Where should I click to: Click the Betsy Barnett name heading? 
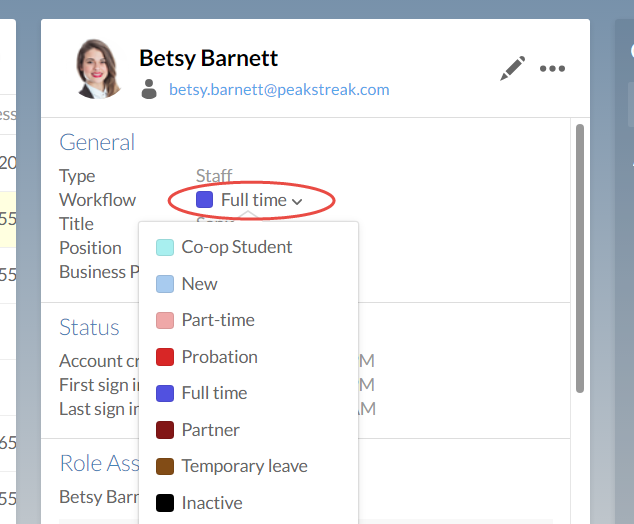208,58
